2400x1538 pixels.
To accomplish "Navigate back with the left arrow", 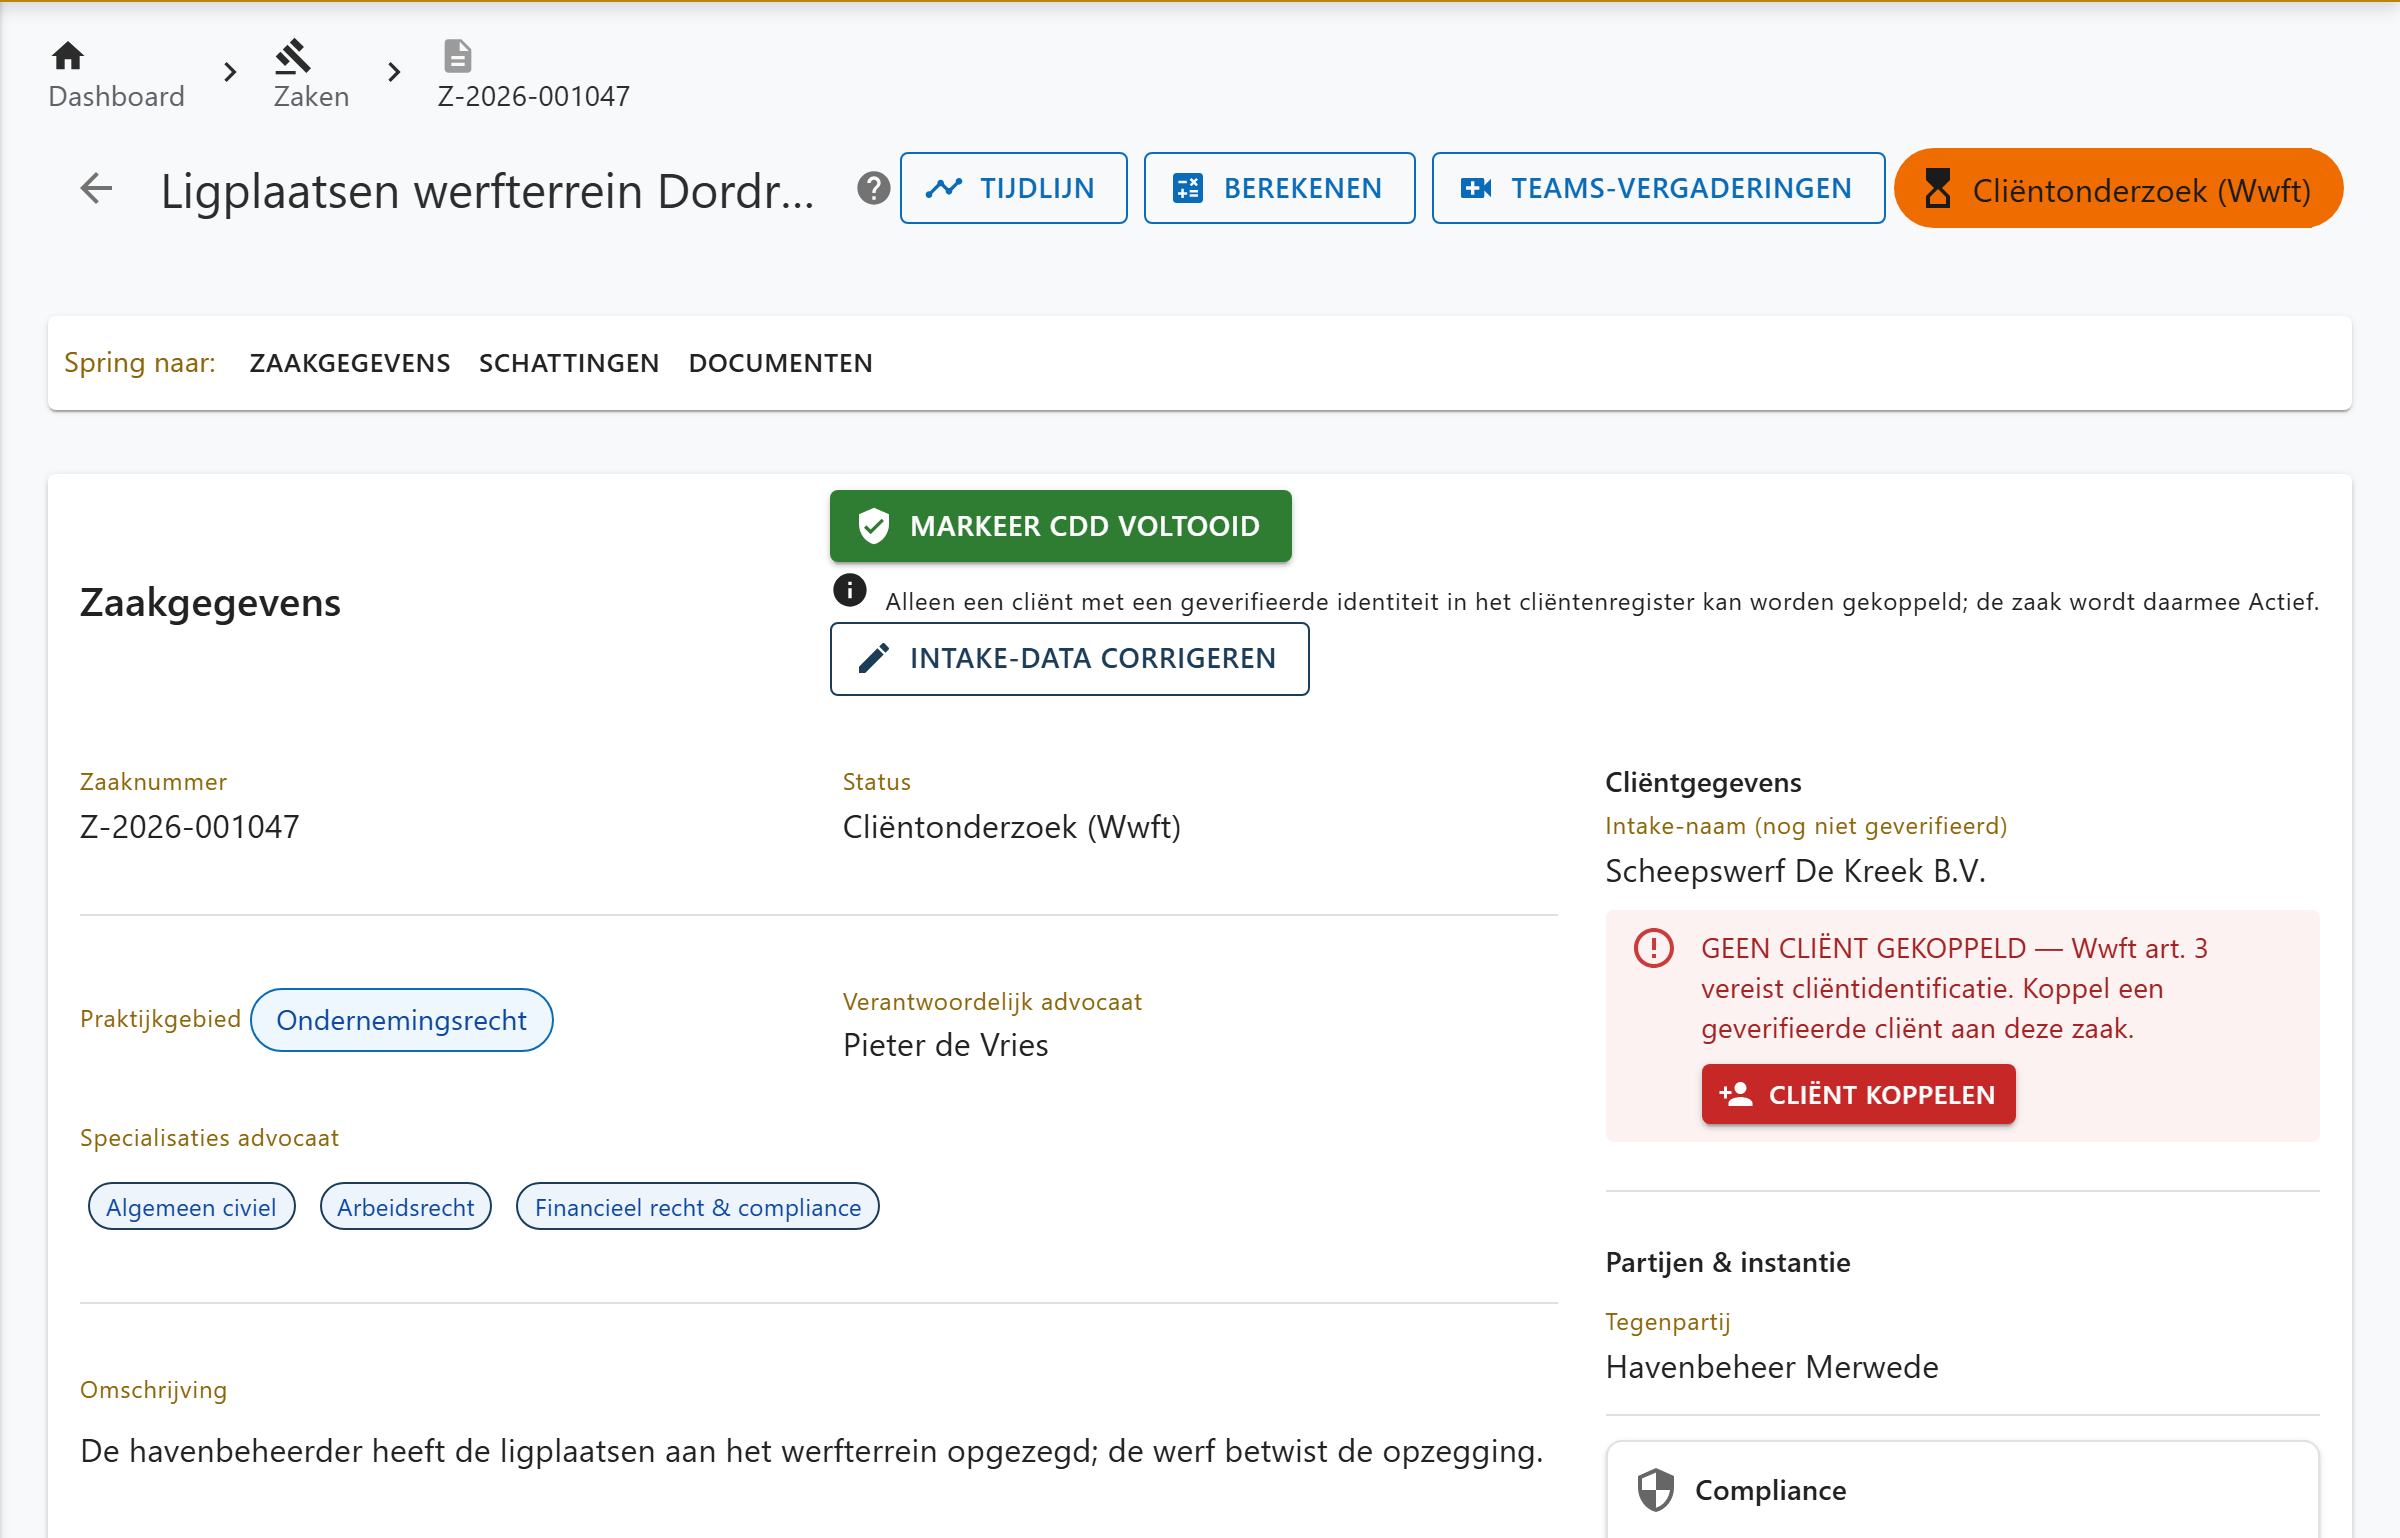I will point(96,188).
